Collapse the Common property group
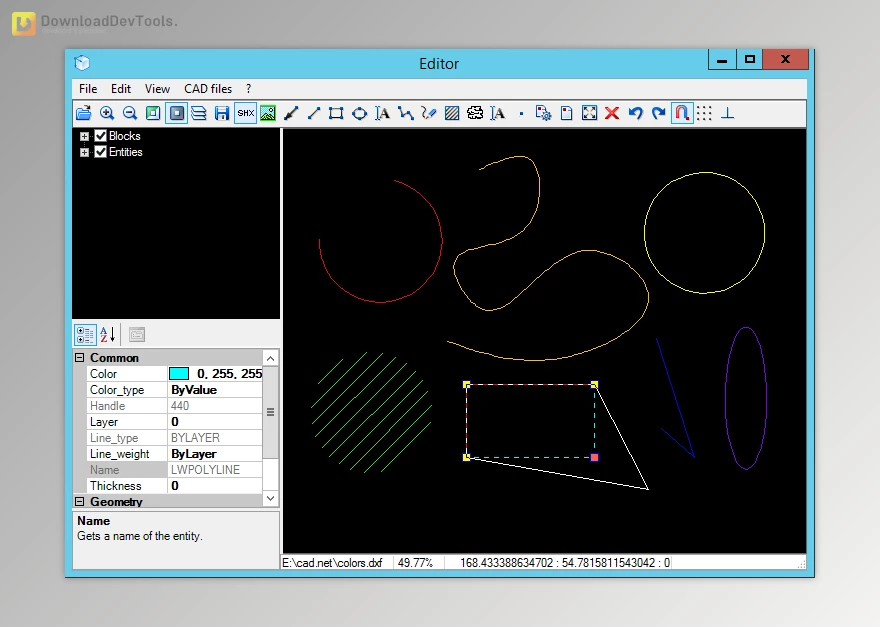 [x=80, y=358]
